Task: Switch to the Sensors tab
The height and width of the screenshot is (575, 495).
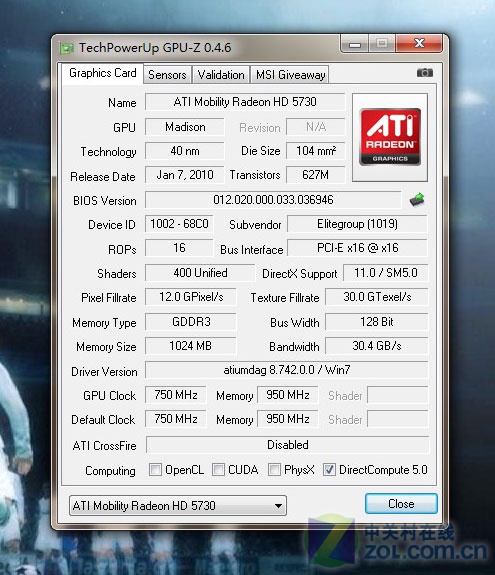Action: point(167,75)
